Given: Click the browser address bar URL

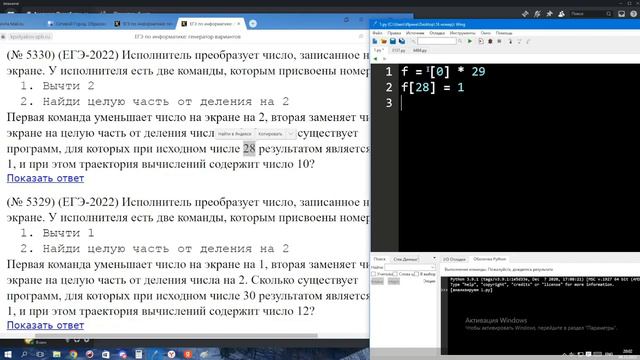Looking at the screenshot, I should tap(30, 37).
